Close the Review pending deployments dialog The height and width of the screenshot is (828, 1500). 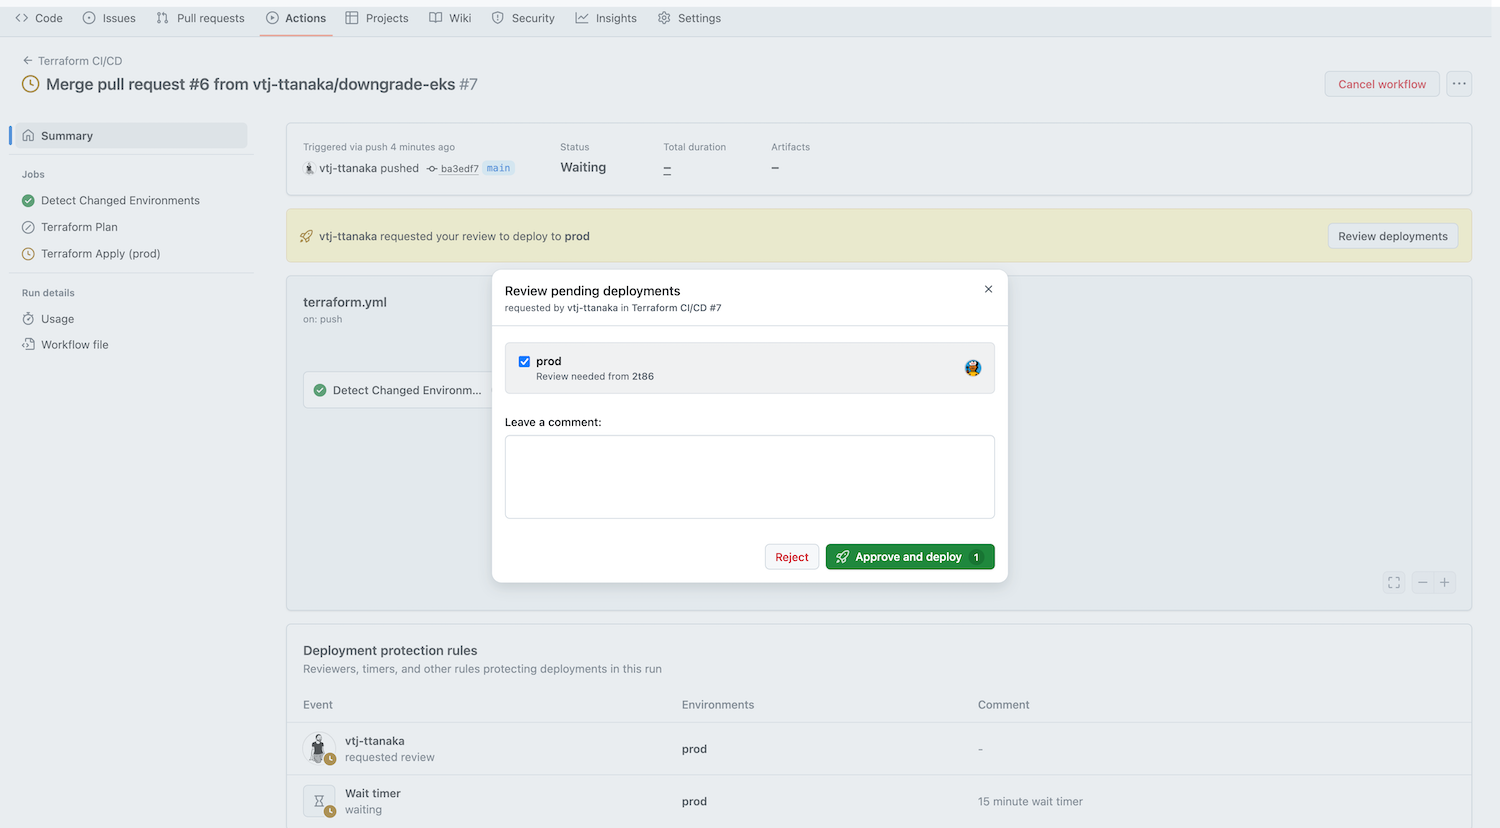988,290
